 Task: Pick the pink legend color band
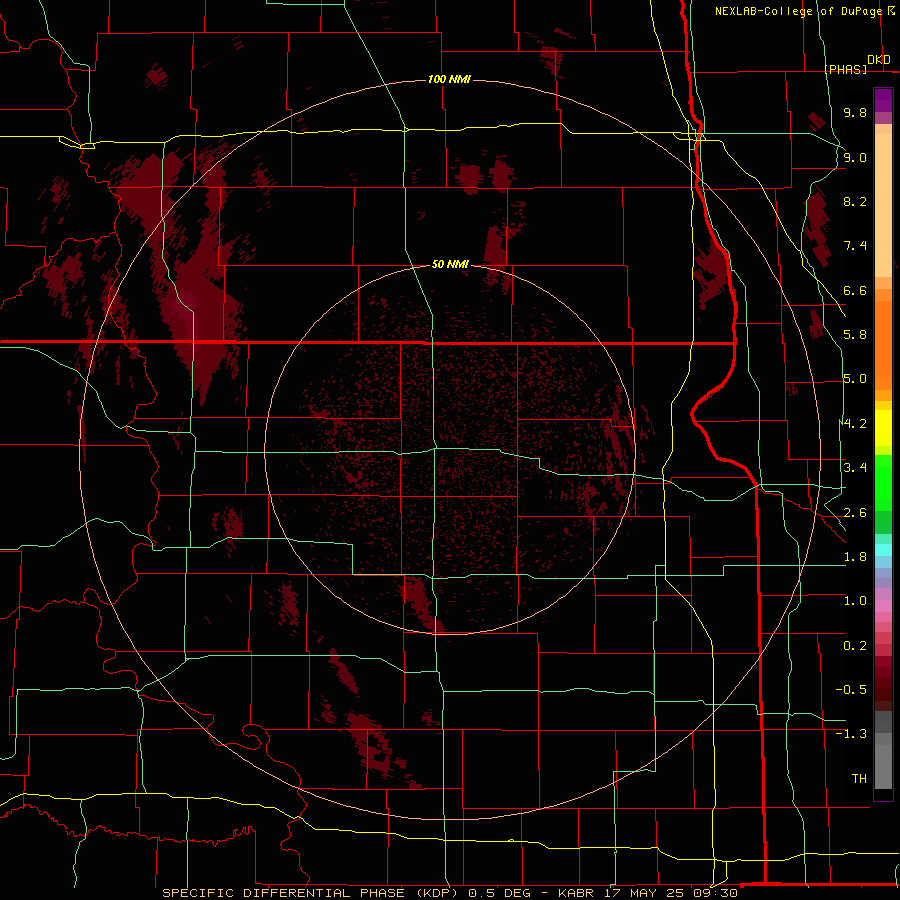coord(883,606)
